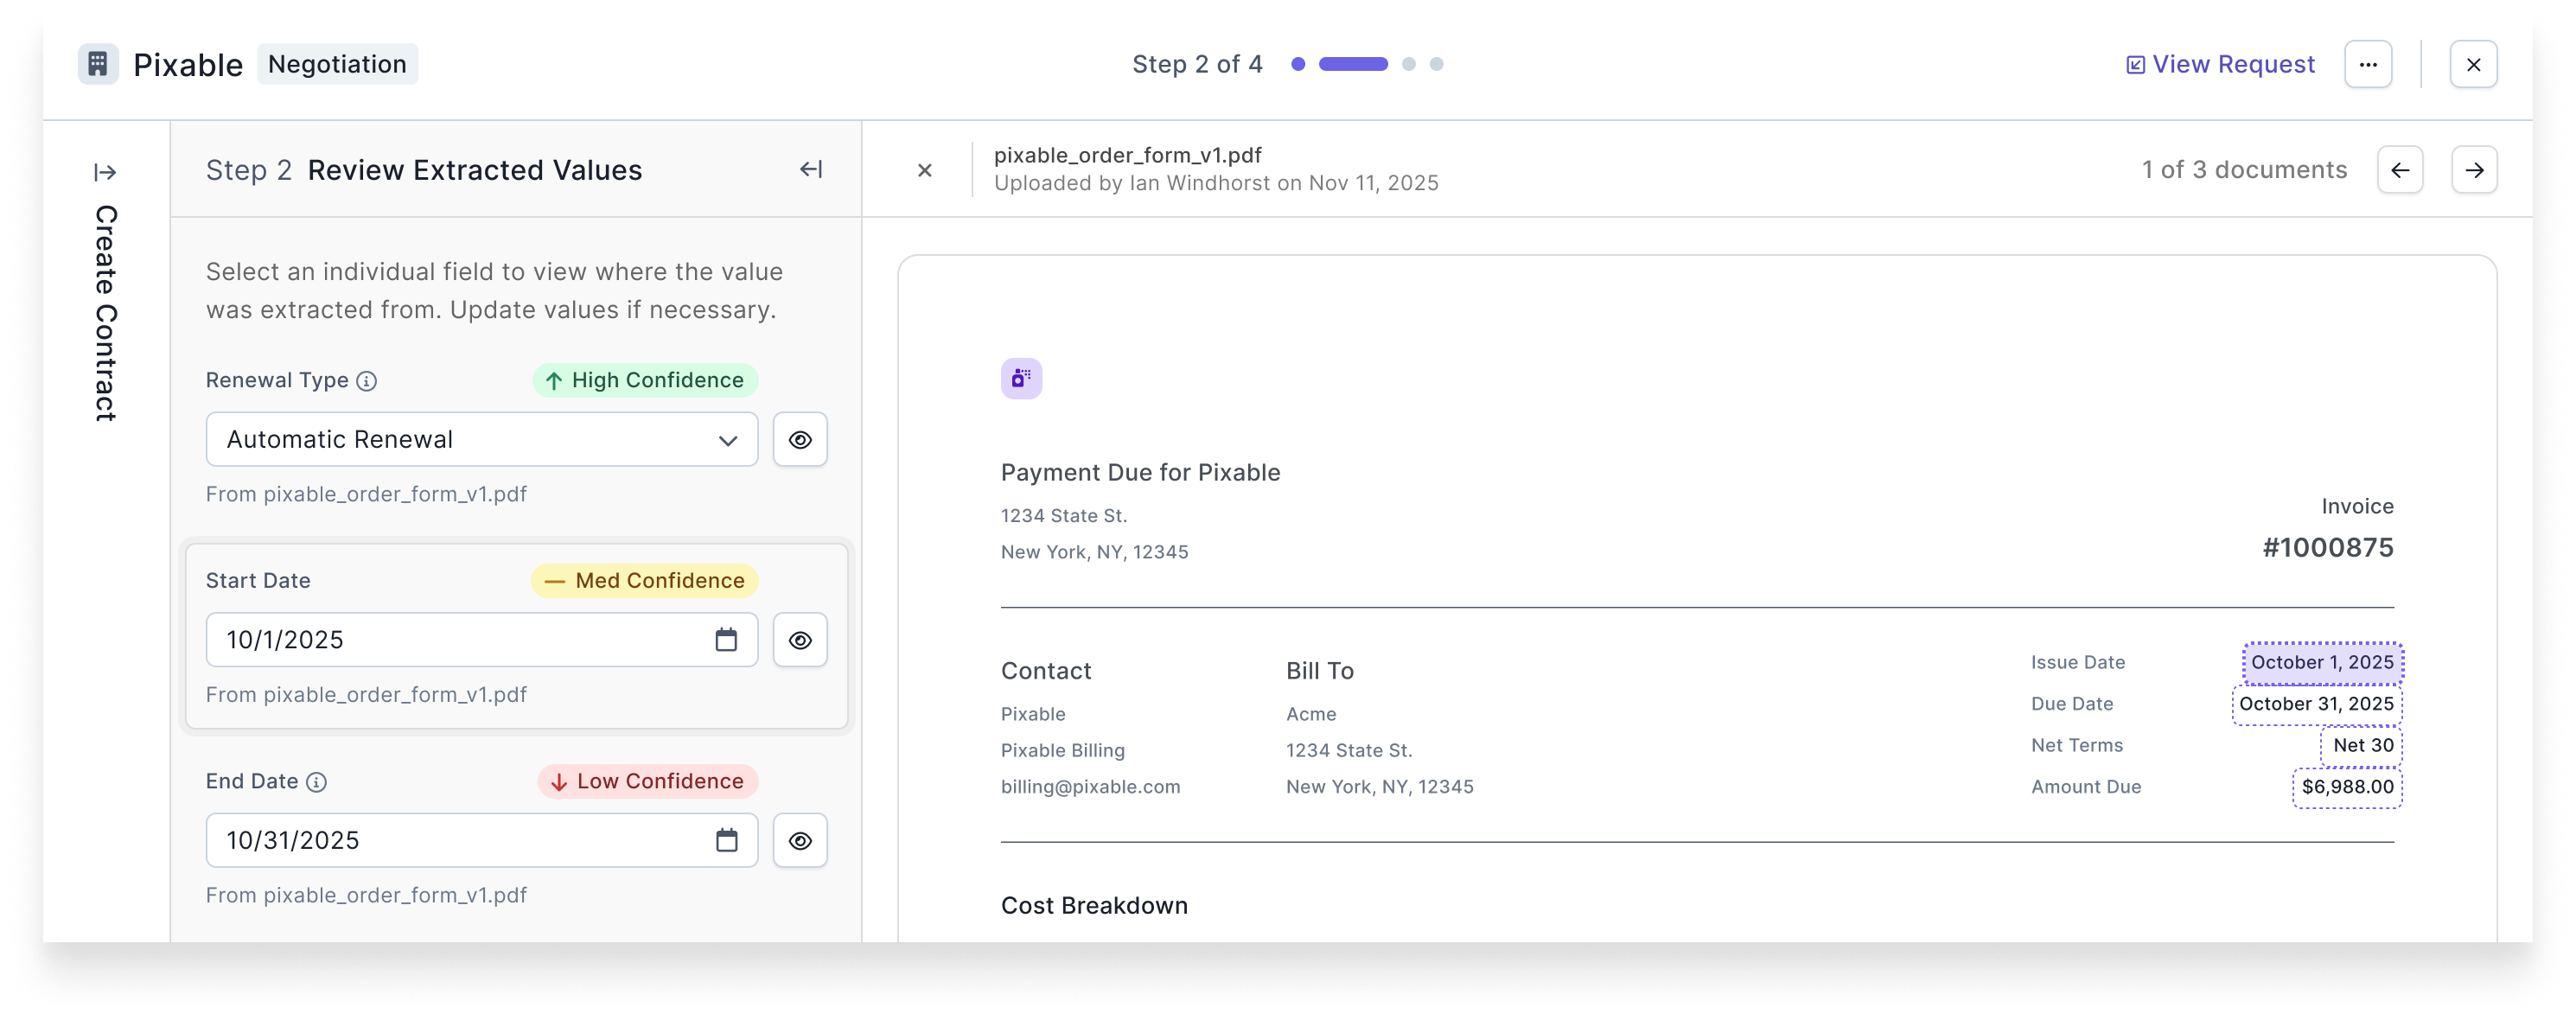Go to the previous document with left arrow
The width and height of the screenshot is (2576, 1020).
pyautogui.click(x=2400, y=169)
